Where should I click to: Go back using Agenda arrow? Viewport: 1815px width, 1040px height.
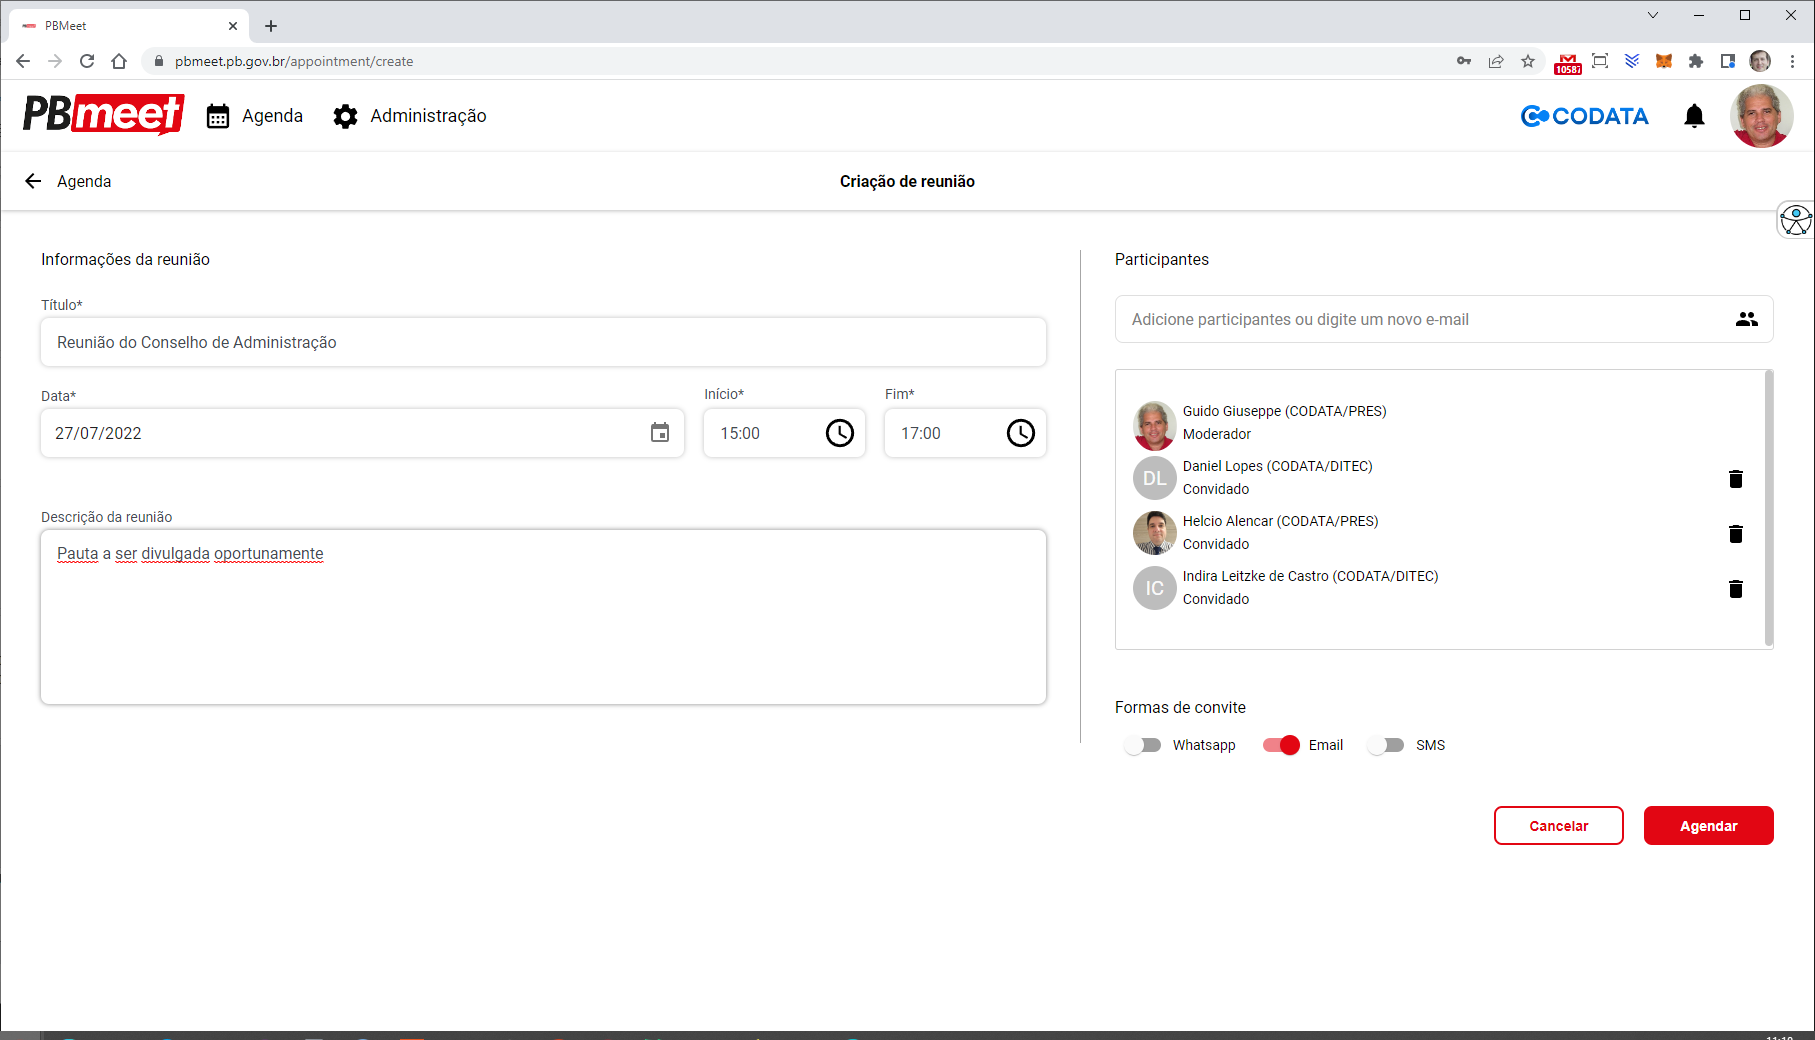coord(33,181)
